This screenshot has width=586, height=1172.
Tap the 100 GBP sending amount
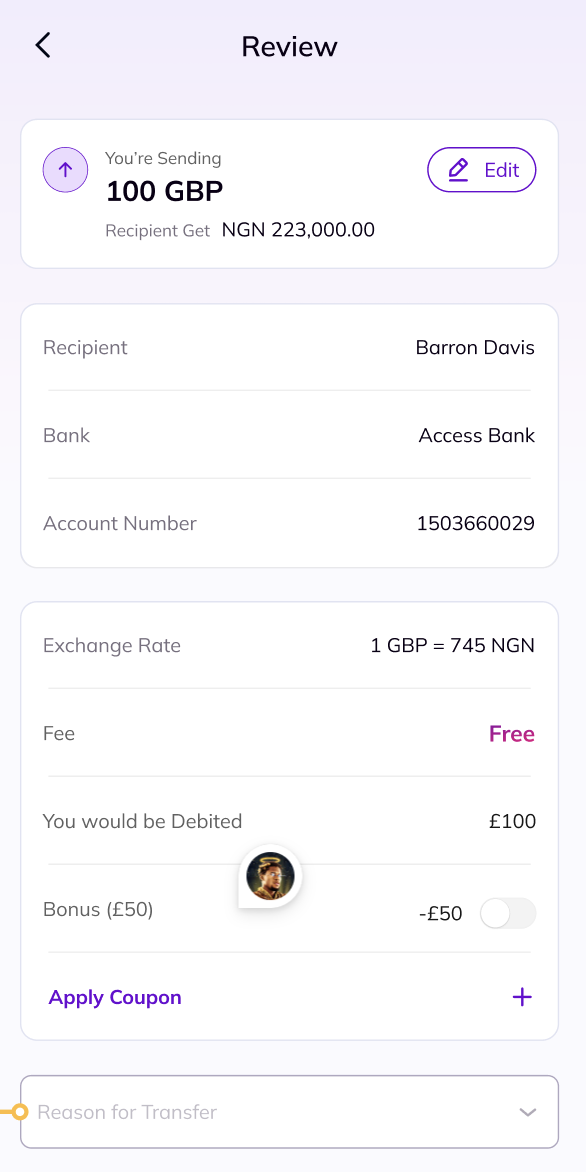[164, 191]
